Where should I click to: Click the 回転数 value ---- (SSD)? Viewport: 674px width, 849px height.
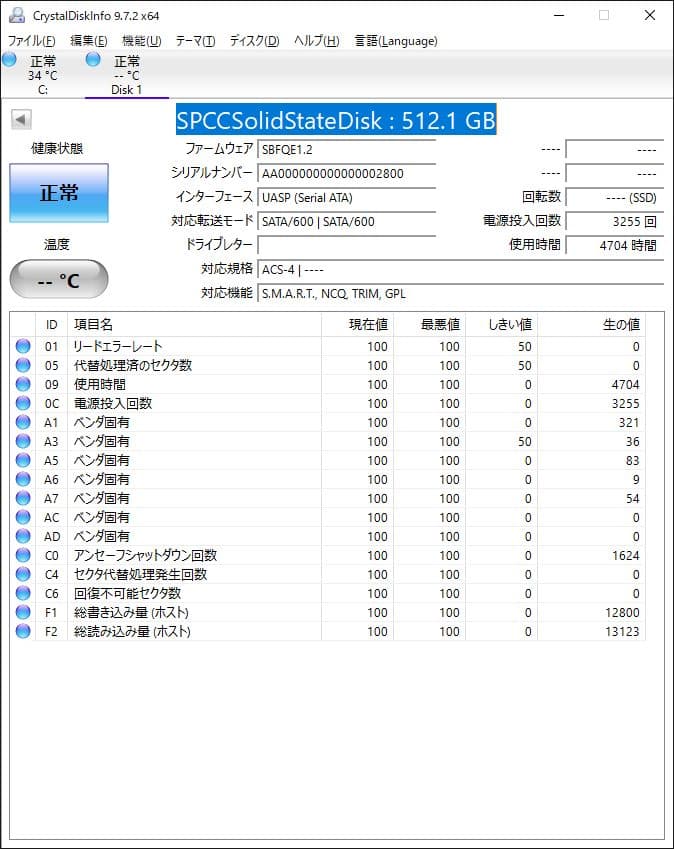pos(615,198)
